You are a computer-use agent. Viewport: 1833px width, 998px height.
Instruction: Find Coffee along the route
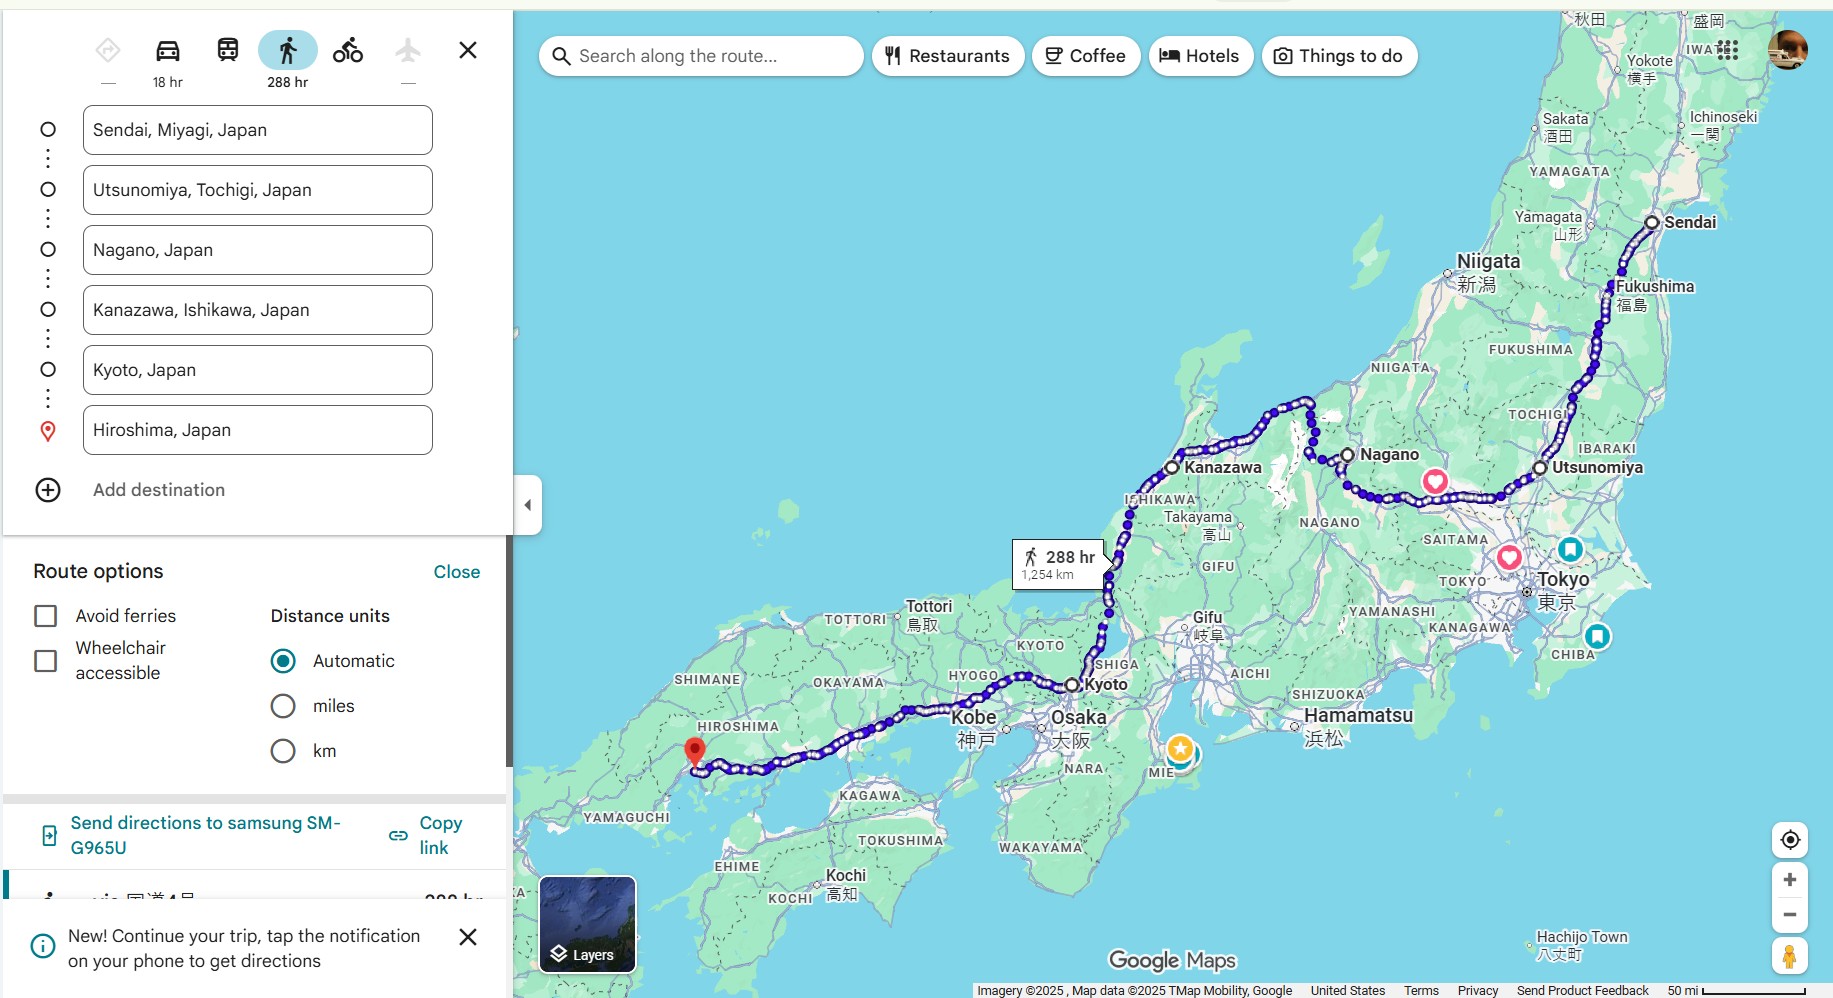1085,56
